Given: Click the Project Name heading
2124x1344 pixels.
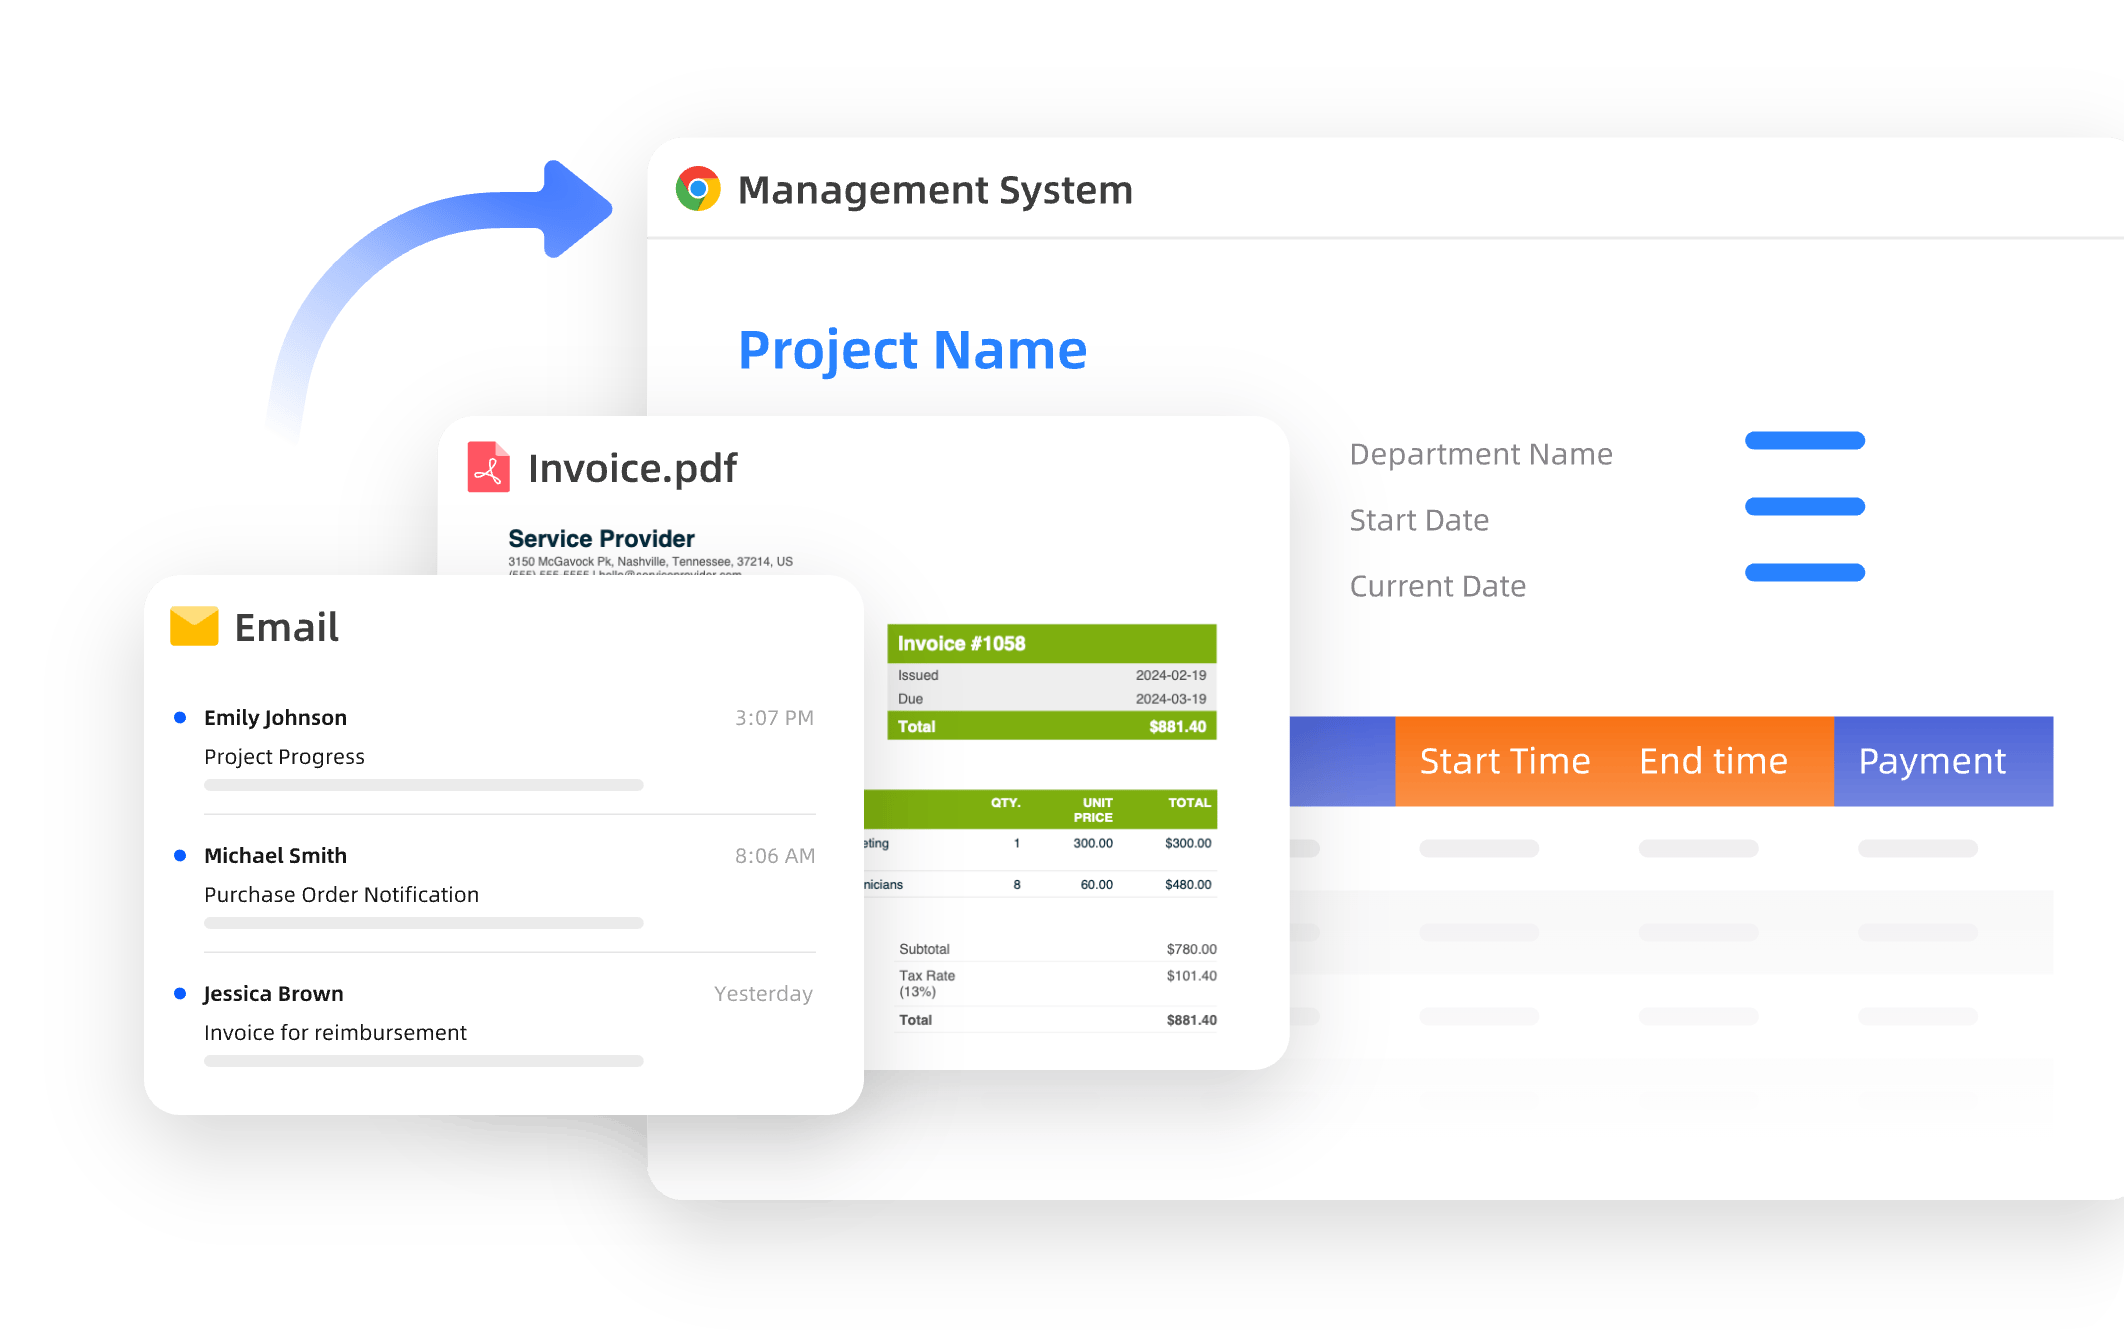Looking at the screenshot, I should pos(912,350).
